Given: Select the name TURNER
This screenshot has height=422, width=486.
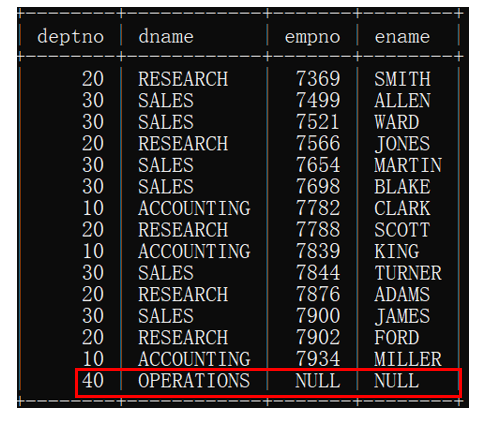Looking at the screenshot, I should pyautogui.click(x=408, y=273).
